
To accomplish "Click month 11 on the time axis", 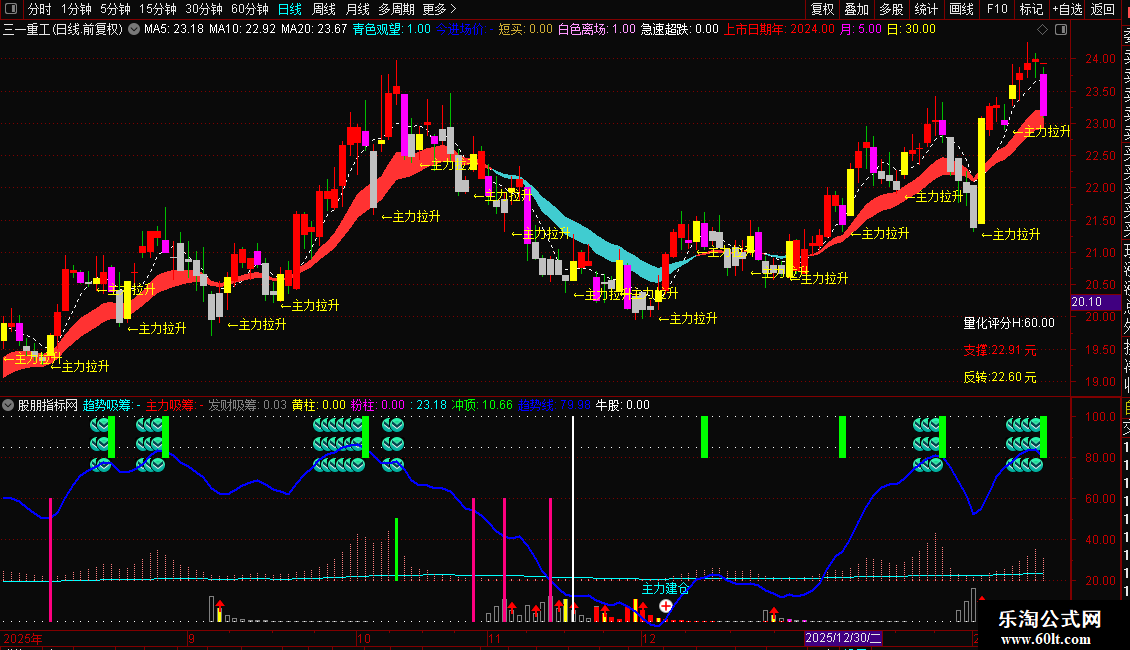I will [x=494, y=638].
